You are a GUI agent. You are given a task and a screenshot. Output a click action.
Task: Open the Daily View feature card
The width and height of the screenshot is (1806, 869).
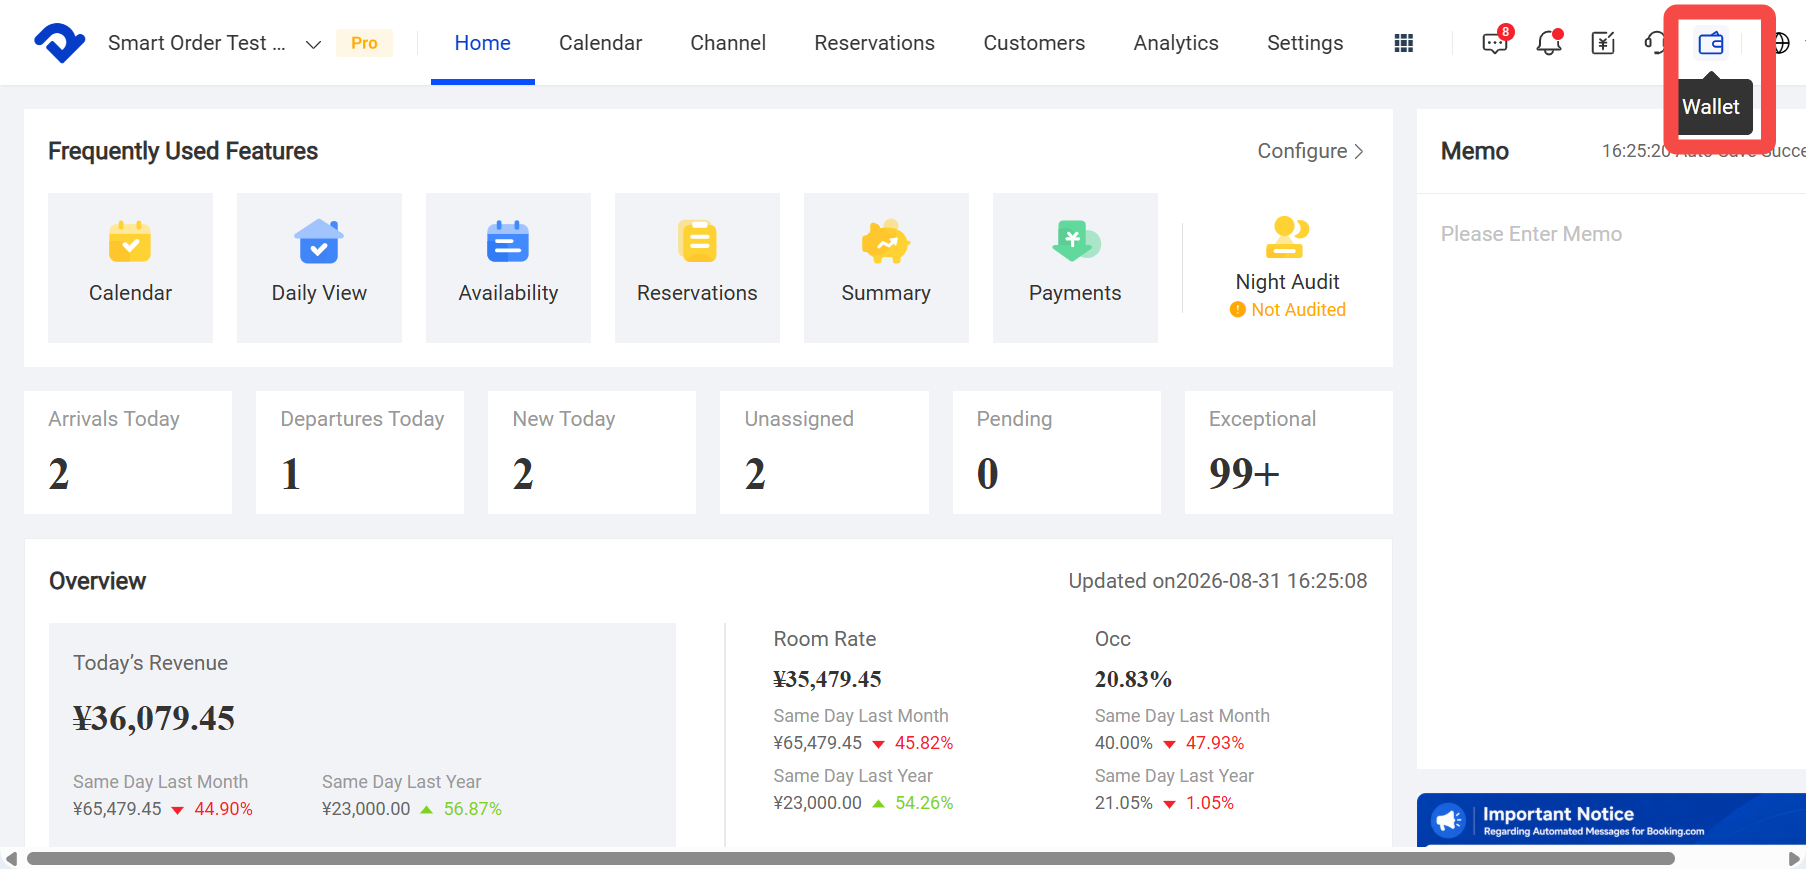click(x=319, y=268)
